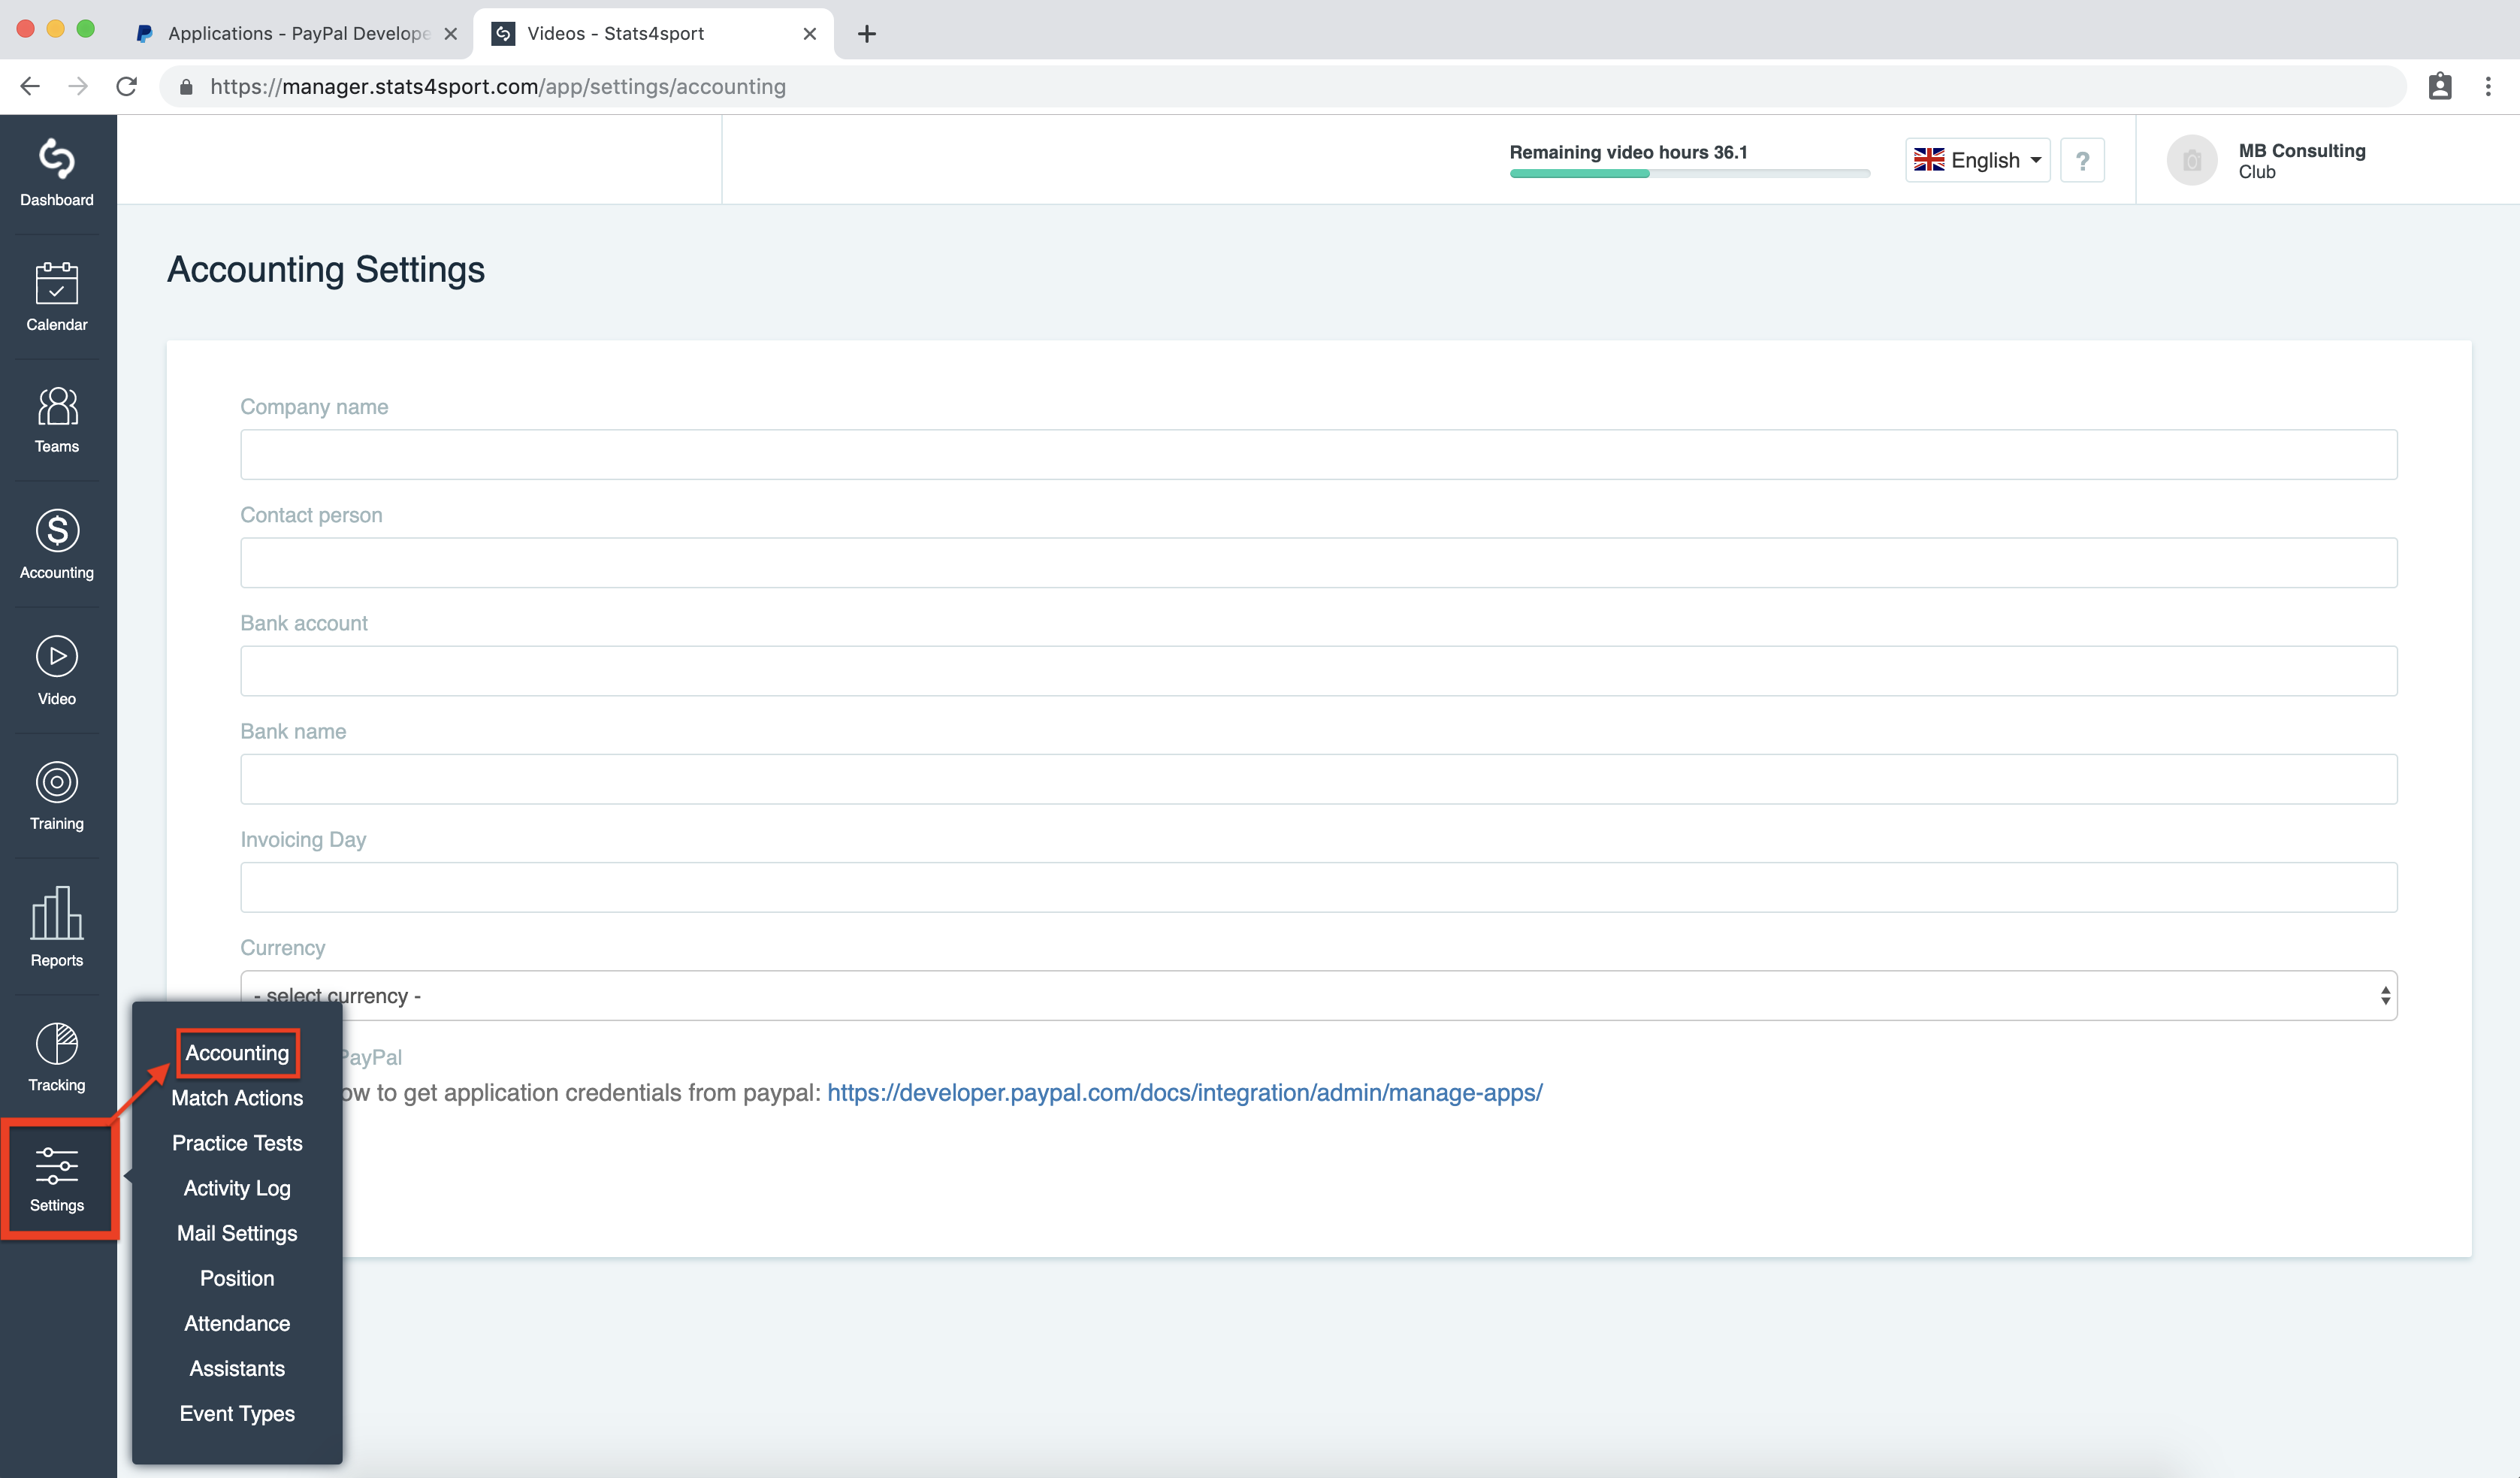This screenshot has width=2520, height=1478.
Task: Reload the page
Action: tap(127, 86)
